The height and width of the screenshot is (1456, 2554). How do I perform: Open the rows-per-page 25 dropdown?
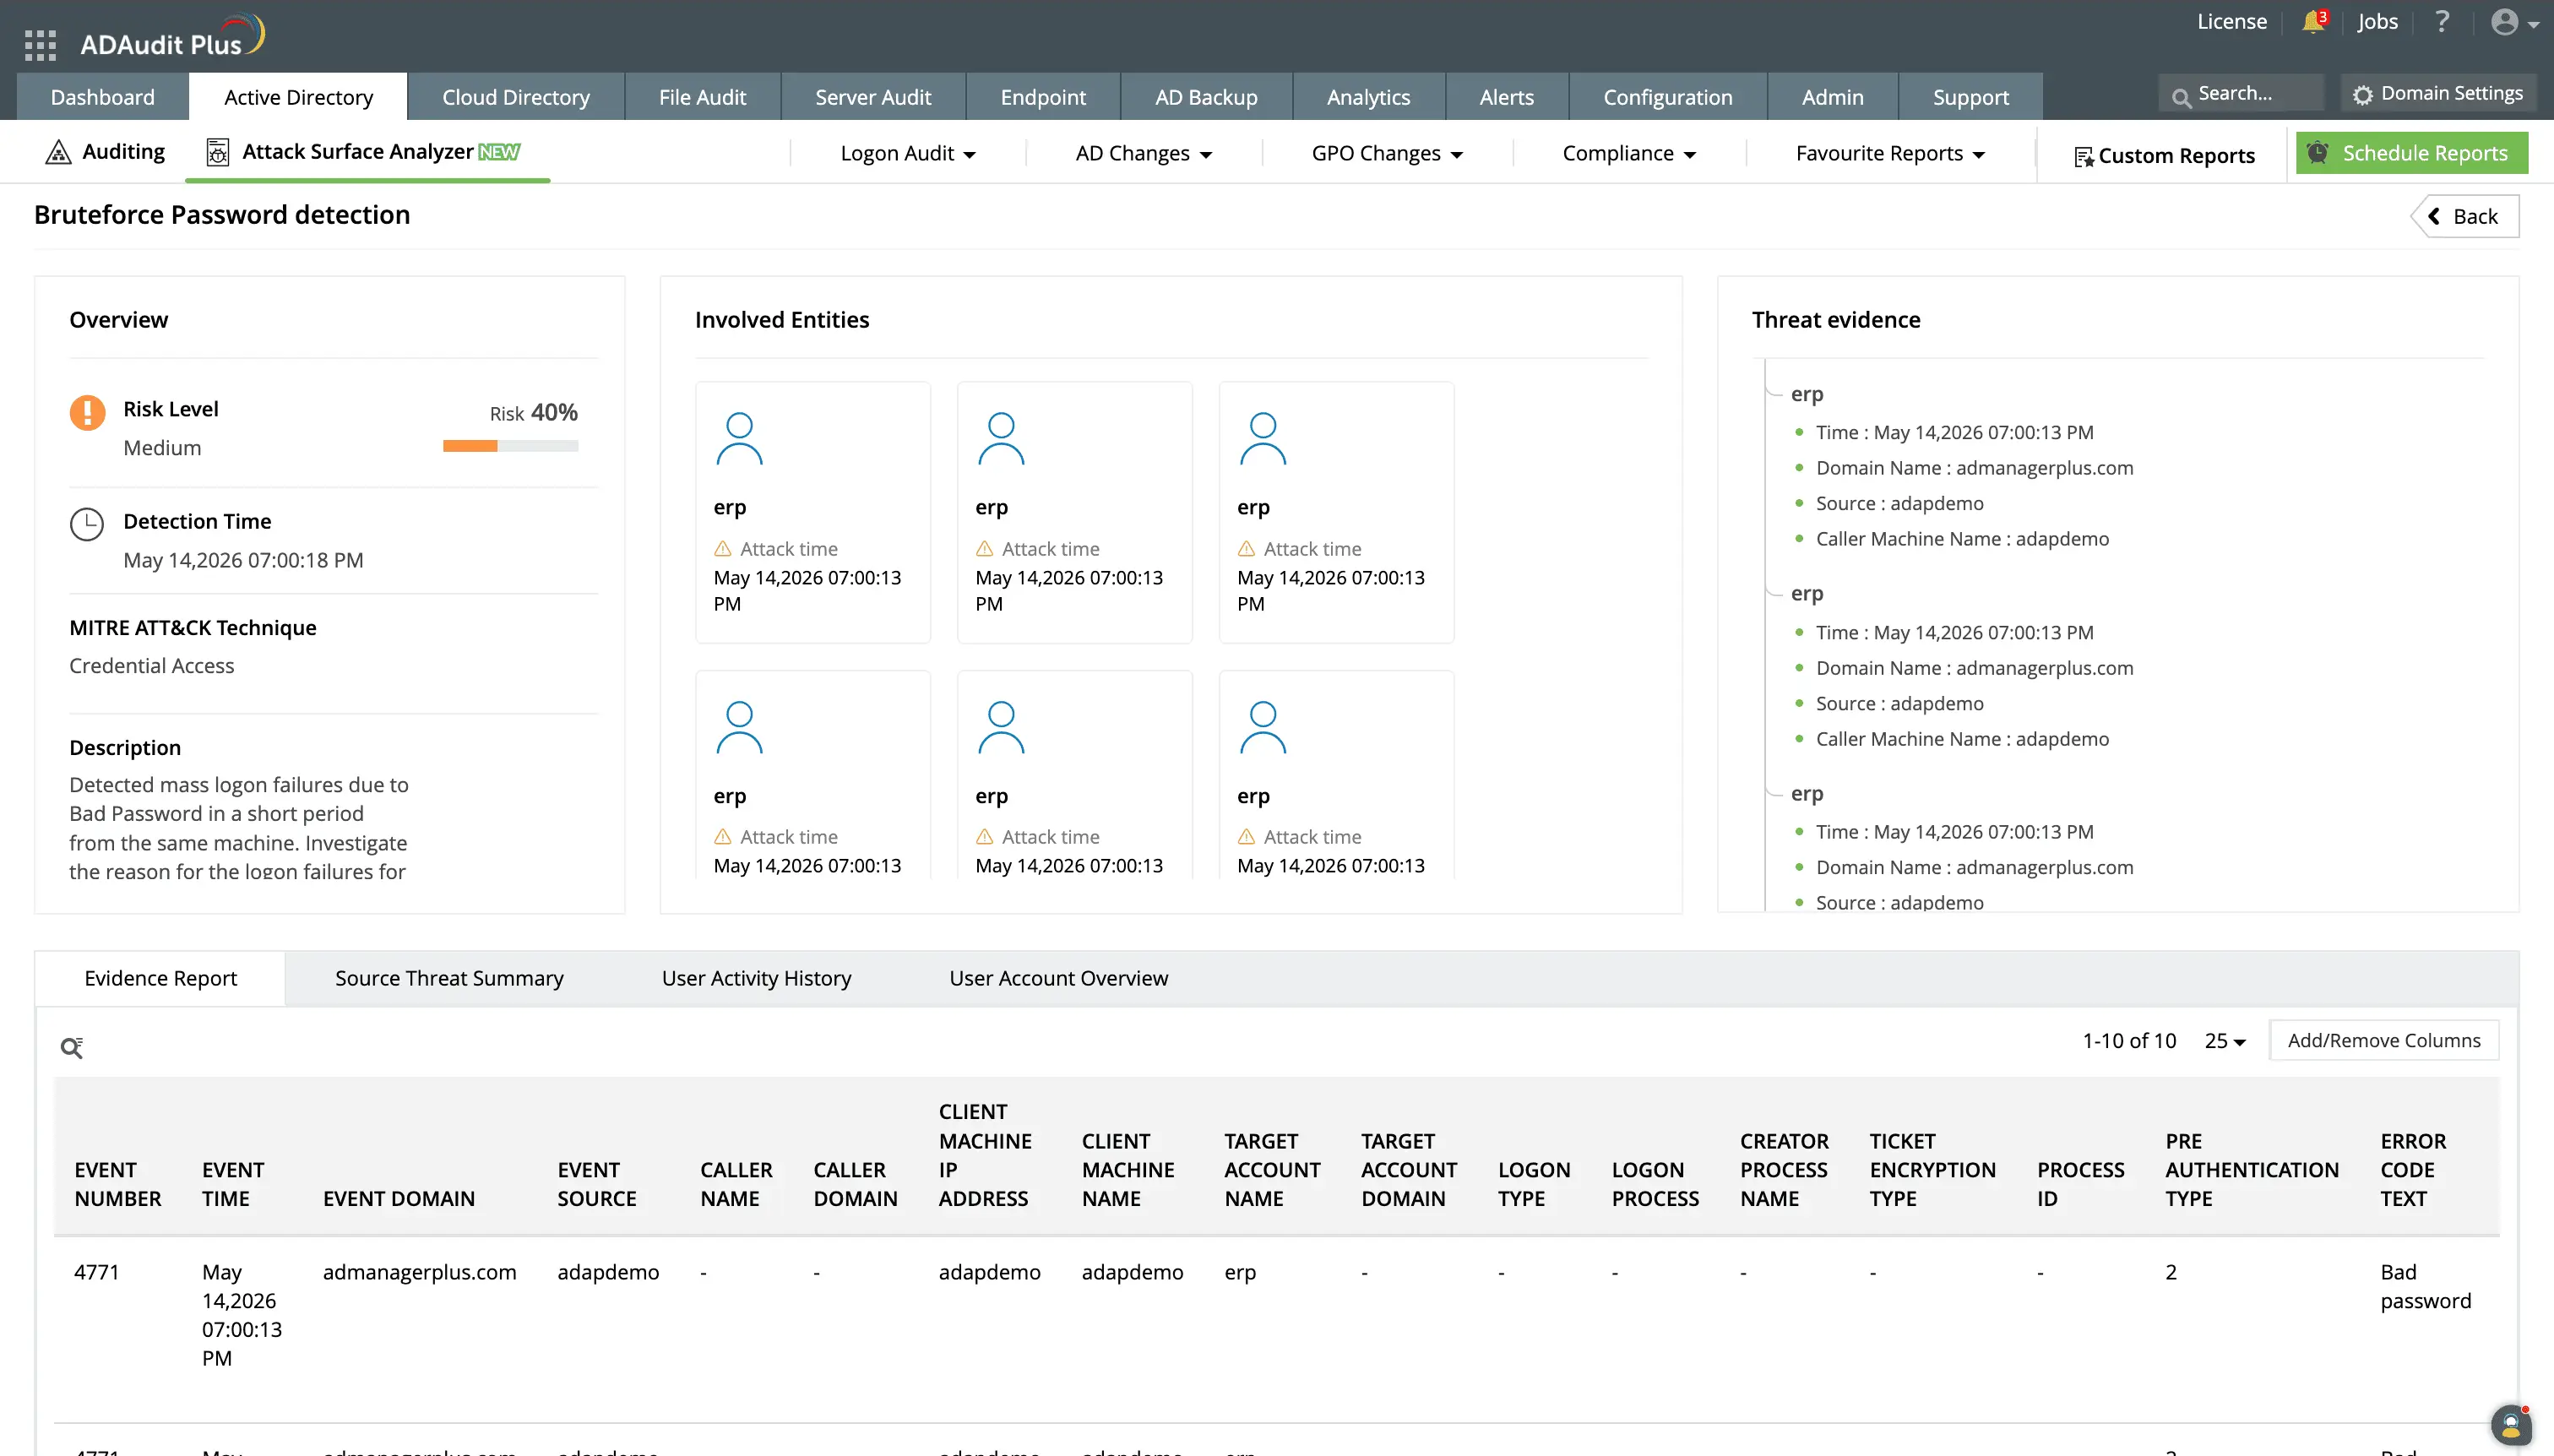(2225, 1041)
